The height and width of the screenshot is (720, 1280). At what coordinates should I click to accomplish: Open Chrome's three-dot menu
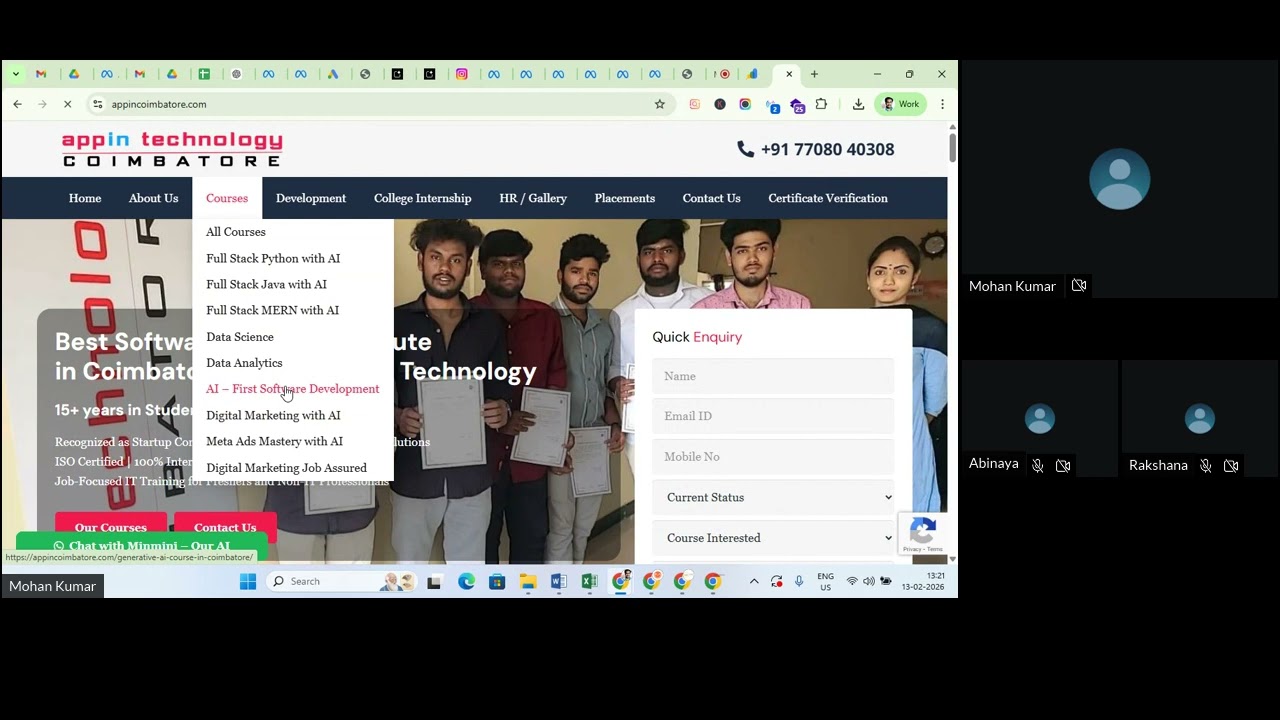point(942,104)
